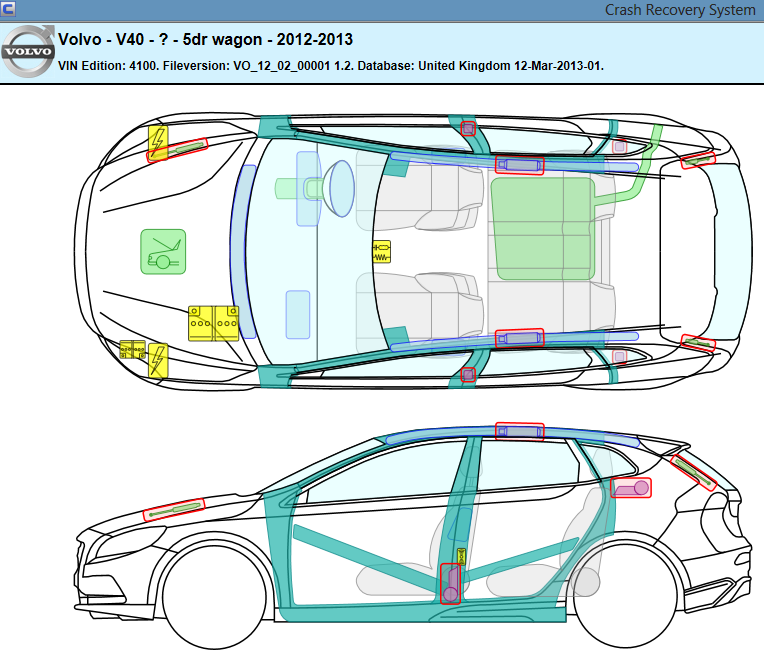764x657 pixels.
Task: Select the driver-side B-pillar seatbelt pretensioner, top view
Action: [468, 129]
